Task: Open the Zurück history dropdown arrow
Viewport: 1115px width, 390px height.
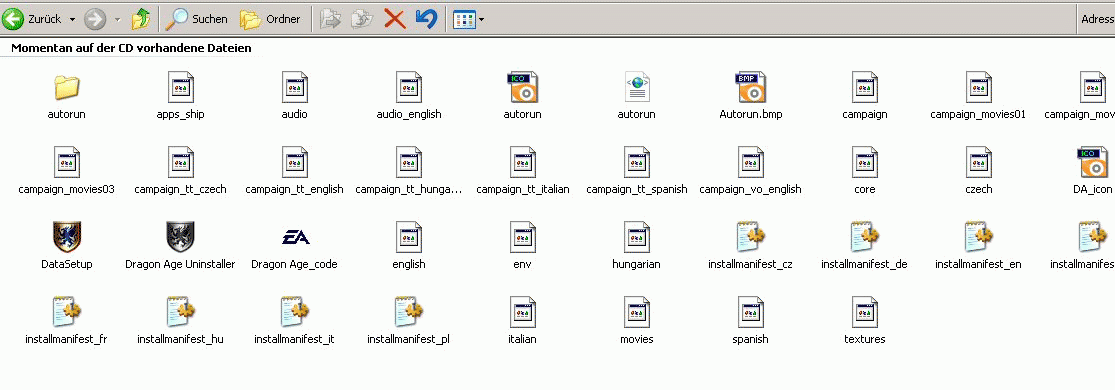Action: [73, 19]
